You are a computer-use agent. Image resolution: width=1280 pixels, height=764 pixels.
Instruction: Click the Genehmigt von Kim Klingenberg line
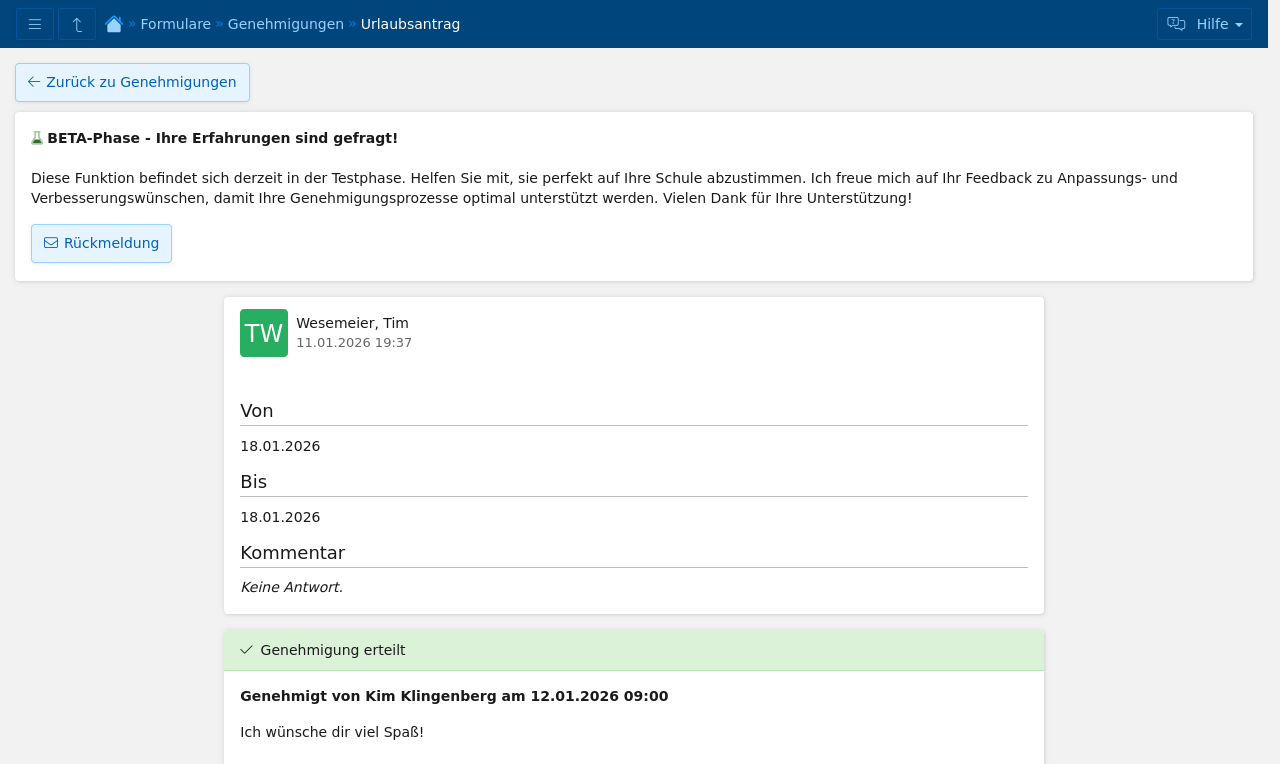pos(454,696)
